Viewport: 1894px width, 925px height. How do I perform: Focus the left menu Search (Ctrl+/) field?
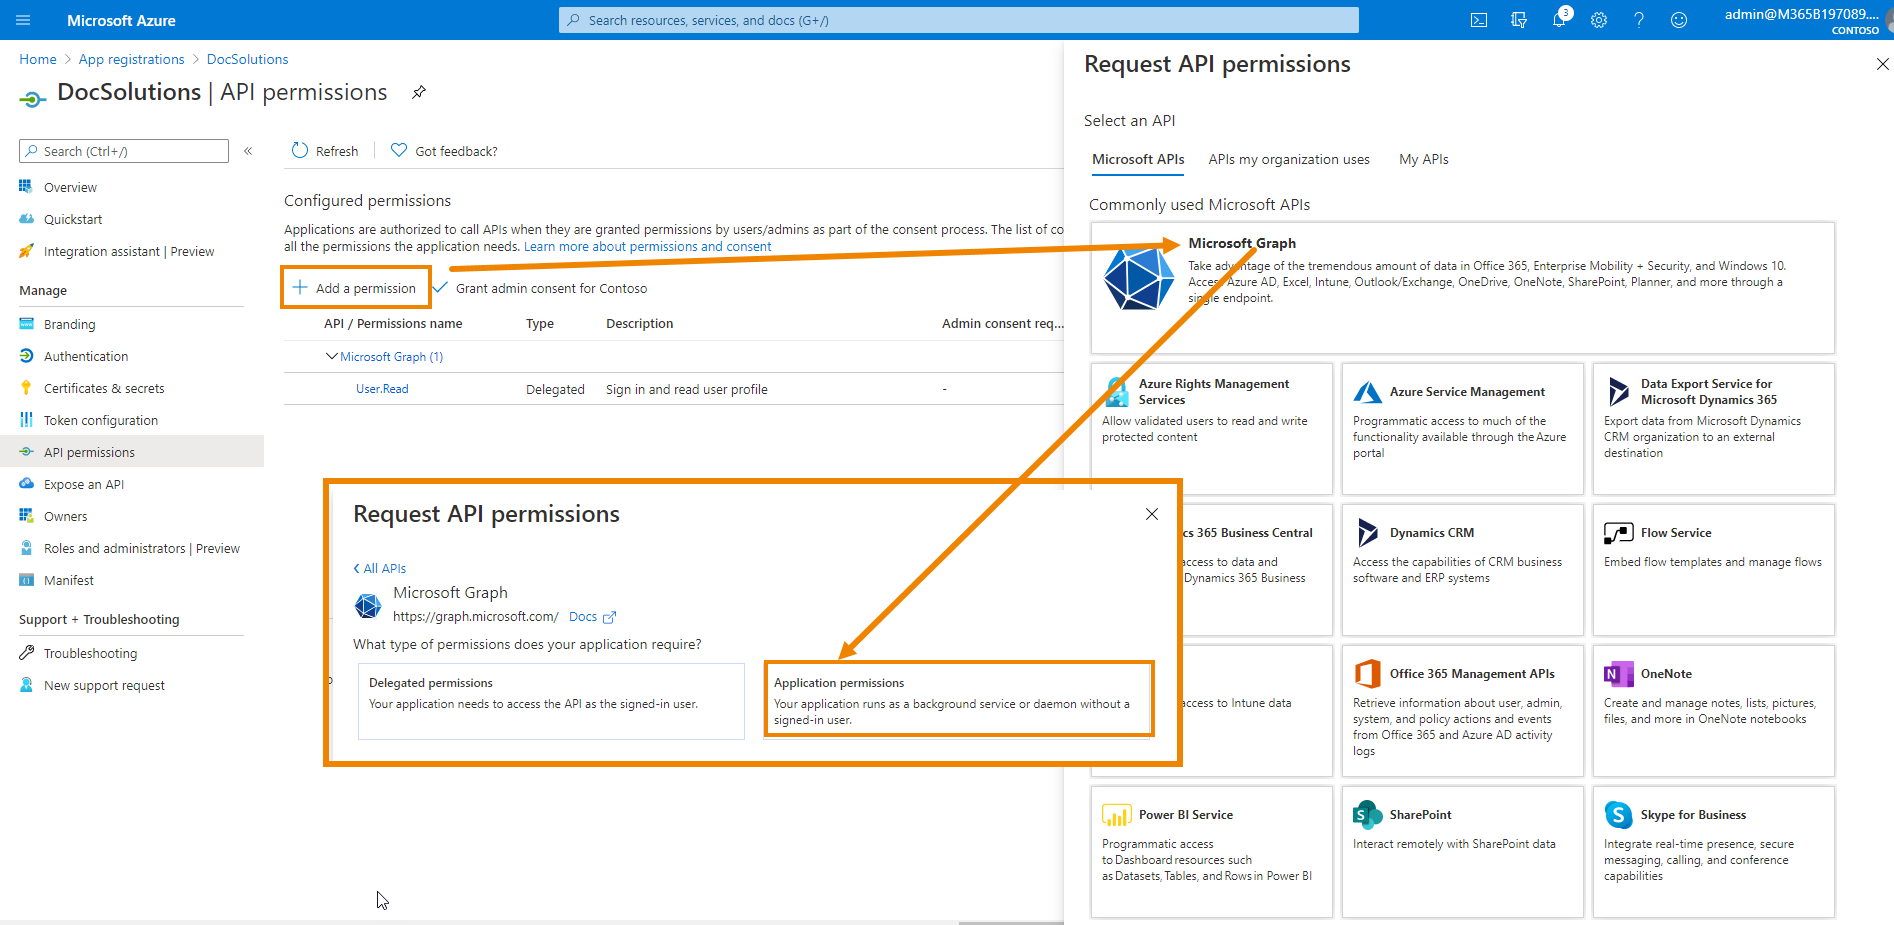[124, 151]
